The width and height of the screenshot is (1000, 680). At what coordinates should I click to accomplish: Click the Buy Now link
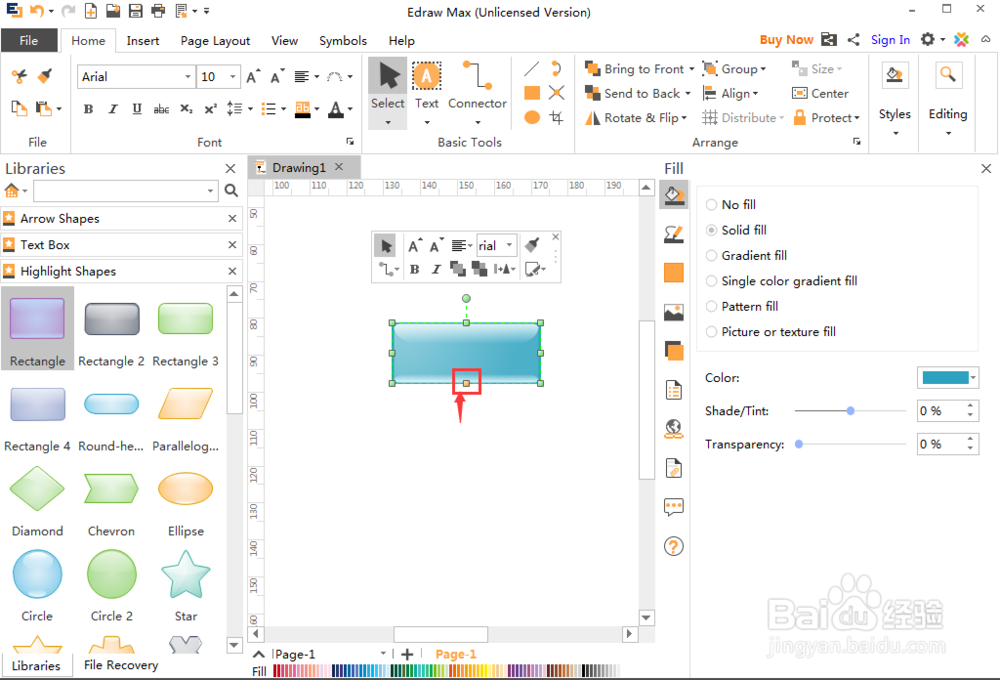[786, 40]
